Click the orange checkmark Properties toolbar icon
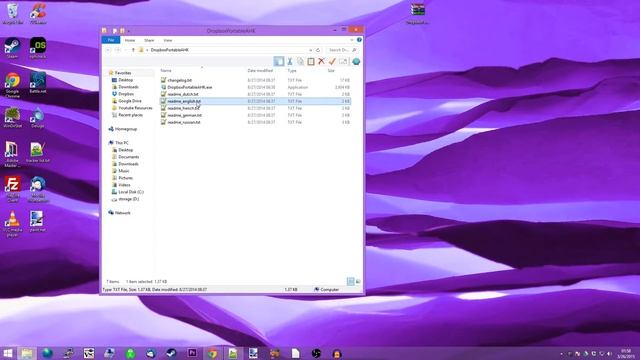Screen dimensions: 640x360 coord(332,62)
